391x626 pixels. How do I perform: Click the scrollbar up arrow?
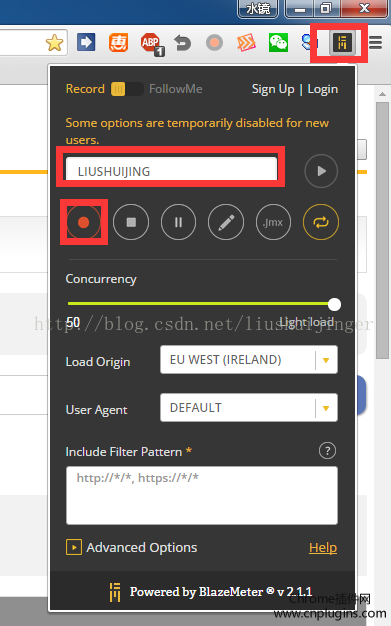[382, 94]
